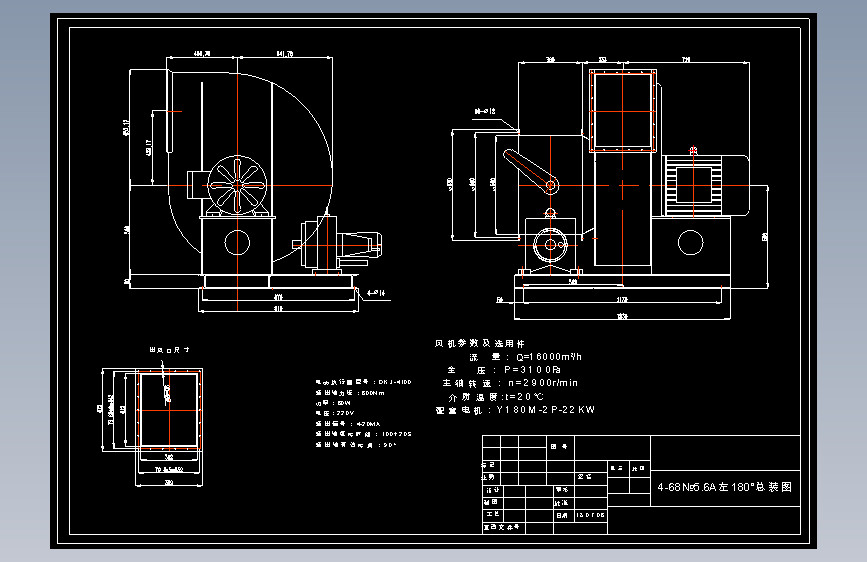Image resolution: width=867 pixels, height=562 pixels.
Task: Select the actuator model text "DKJ-4100"
Action: pos(395,382)
